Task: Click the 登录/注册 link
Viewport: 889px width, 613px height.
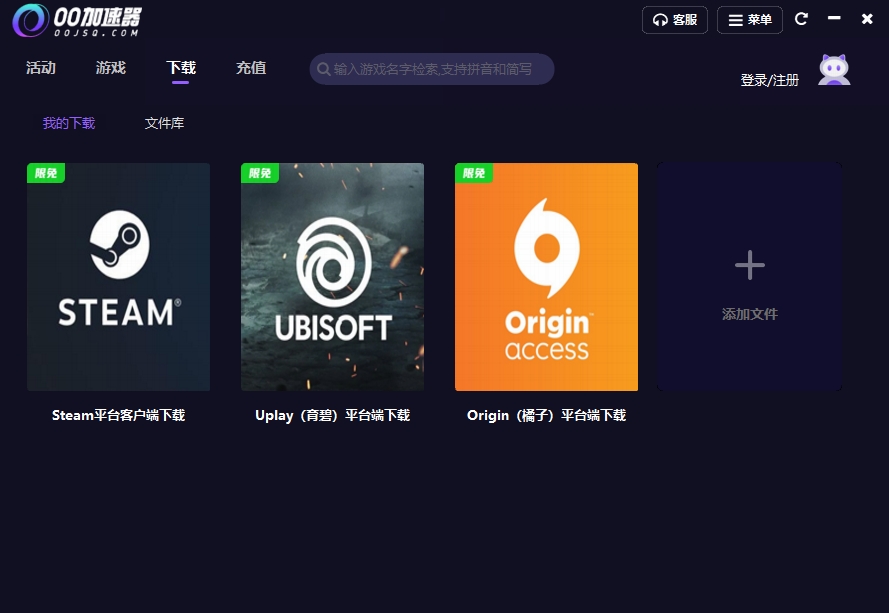Action: [x=769, y=80]
